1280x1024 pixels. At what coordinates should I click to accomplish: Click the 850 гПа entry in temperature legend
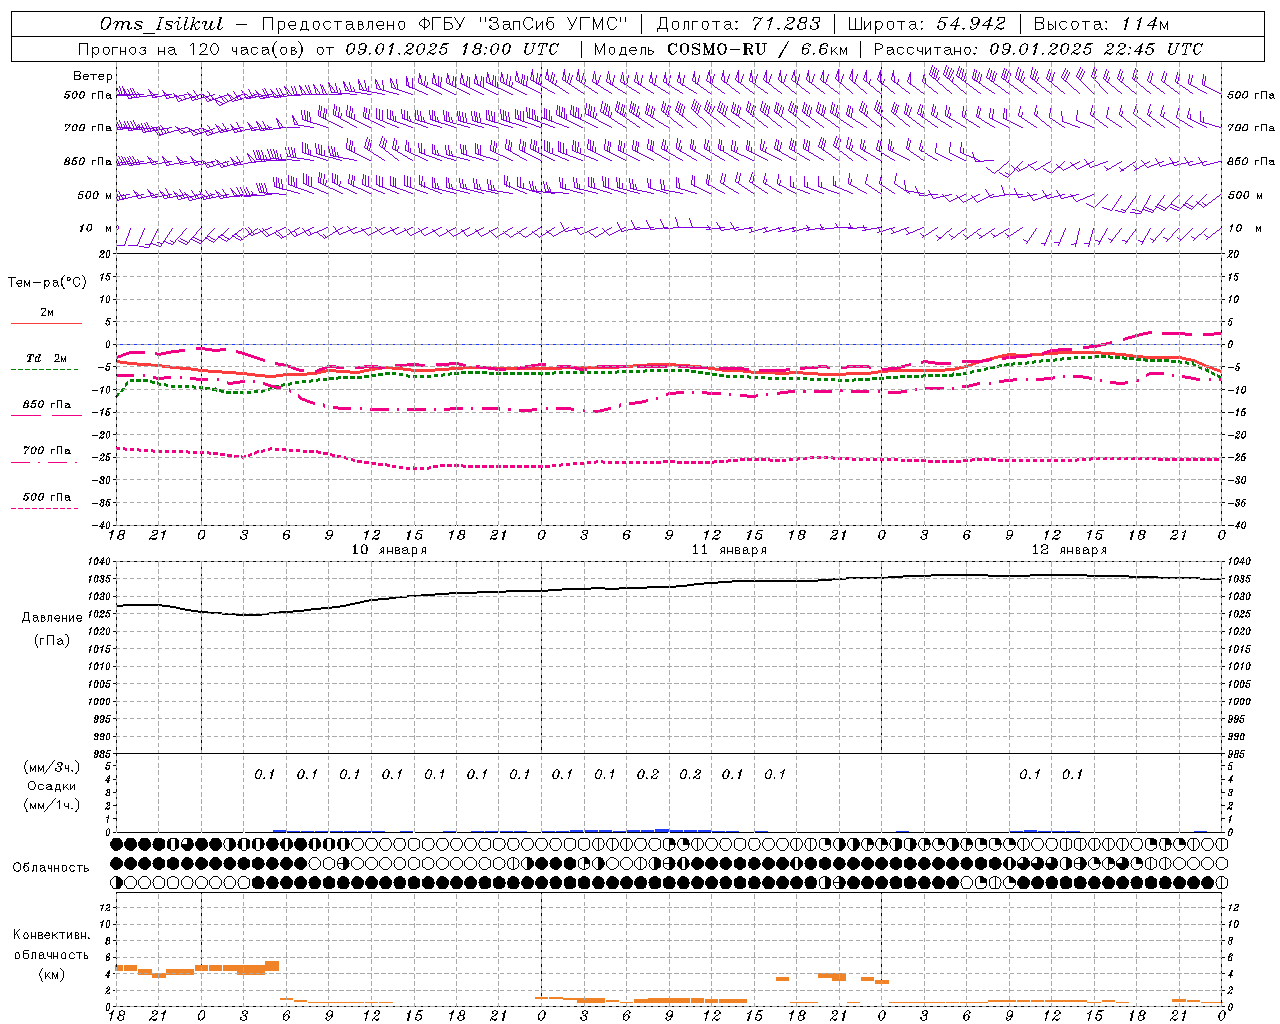pos(47,405)
